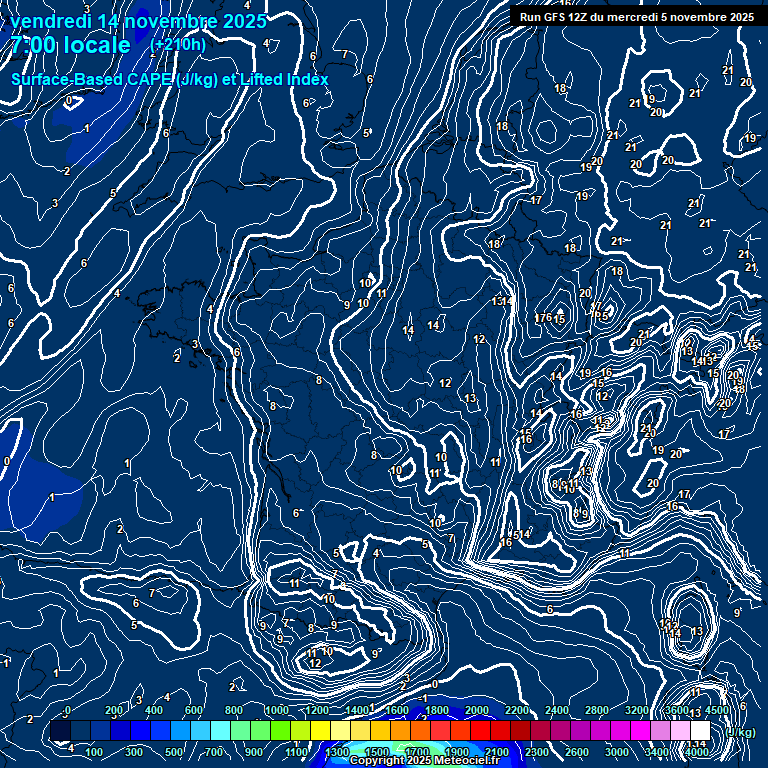Click the pale pink swatch between 3600 and 4000

680,730
